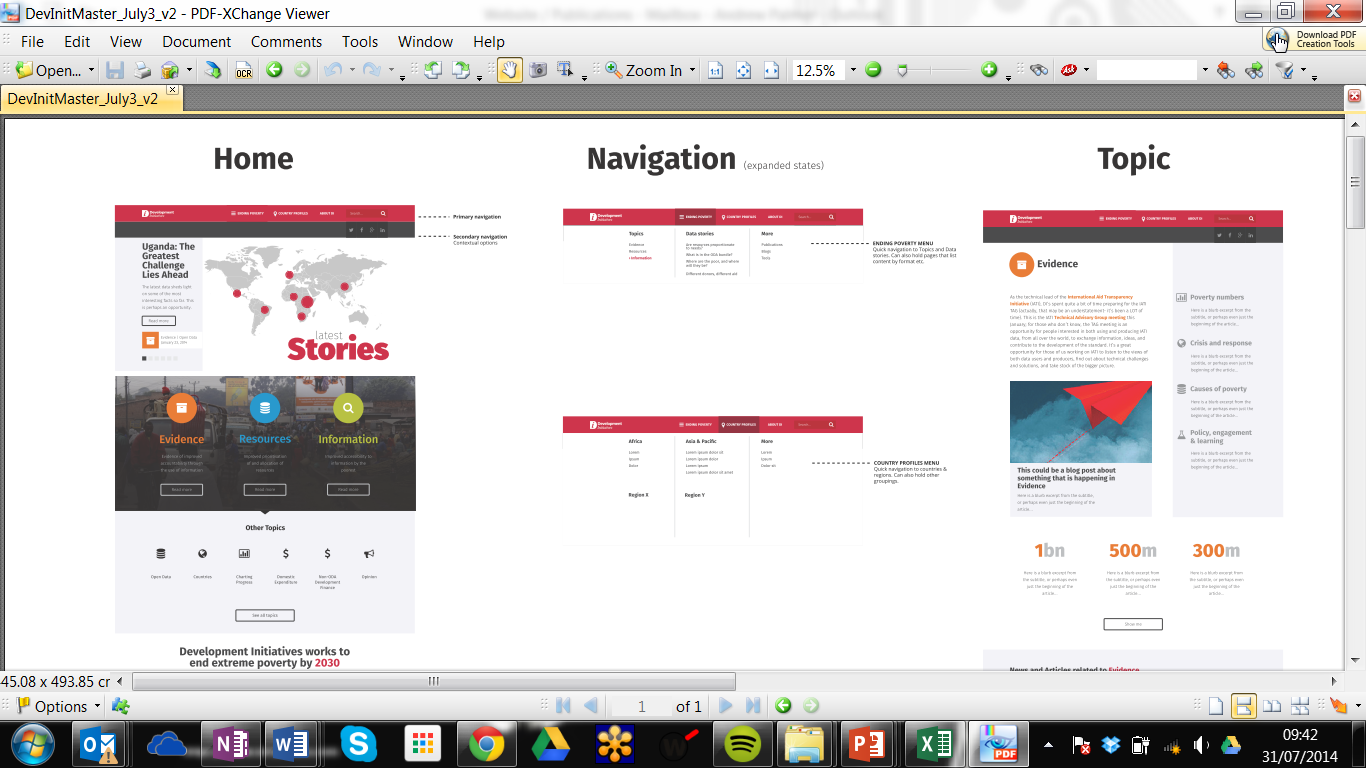Click Download PDF Creation Tools button
The width and height of the screenshot is (1366, 768).
[x=1312, y=39]
